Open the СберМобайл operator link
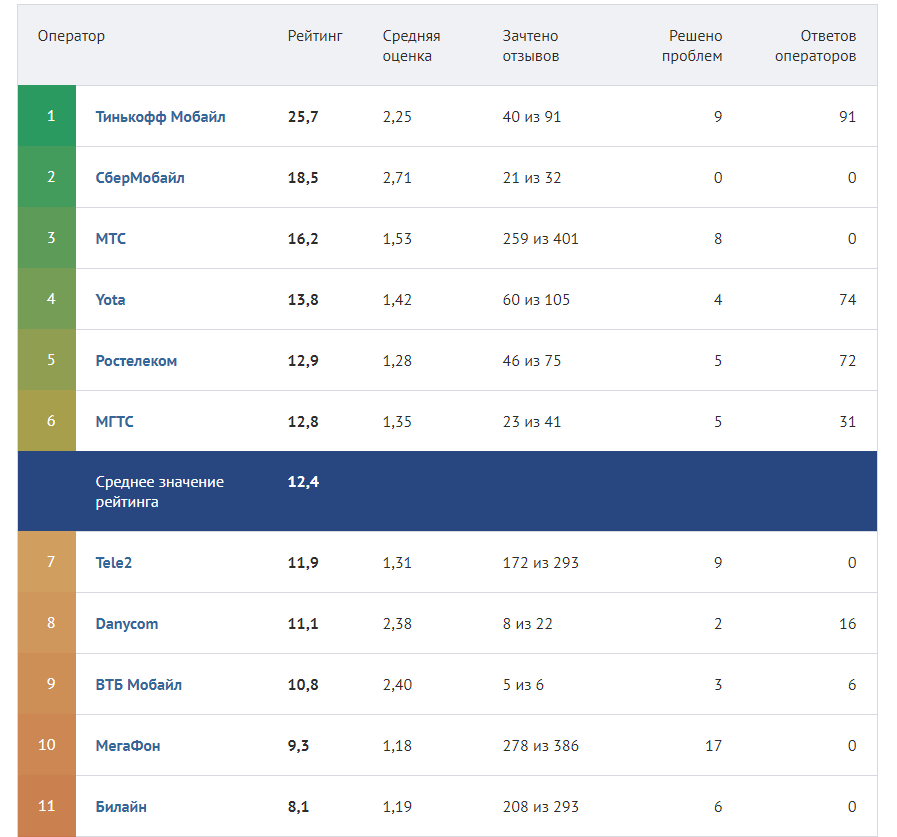 [x=140, y=178]
